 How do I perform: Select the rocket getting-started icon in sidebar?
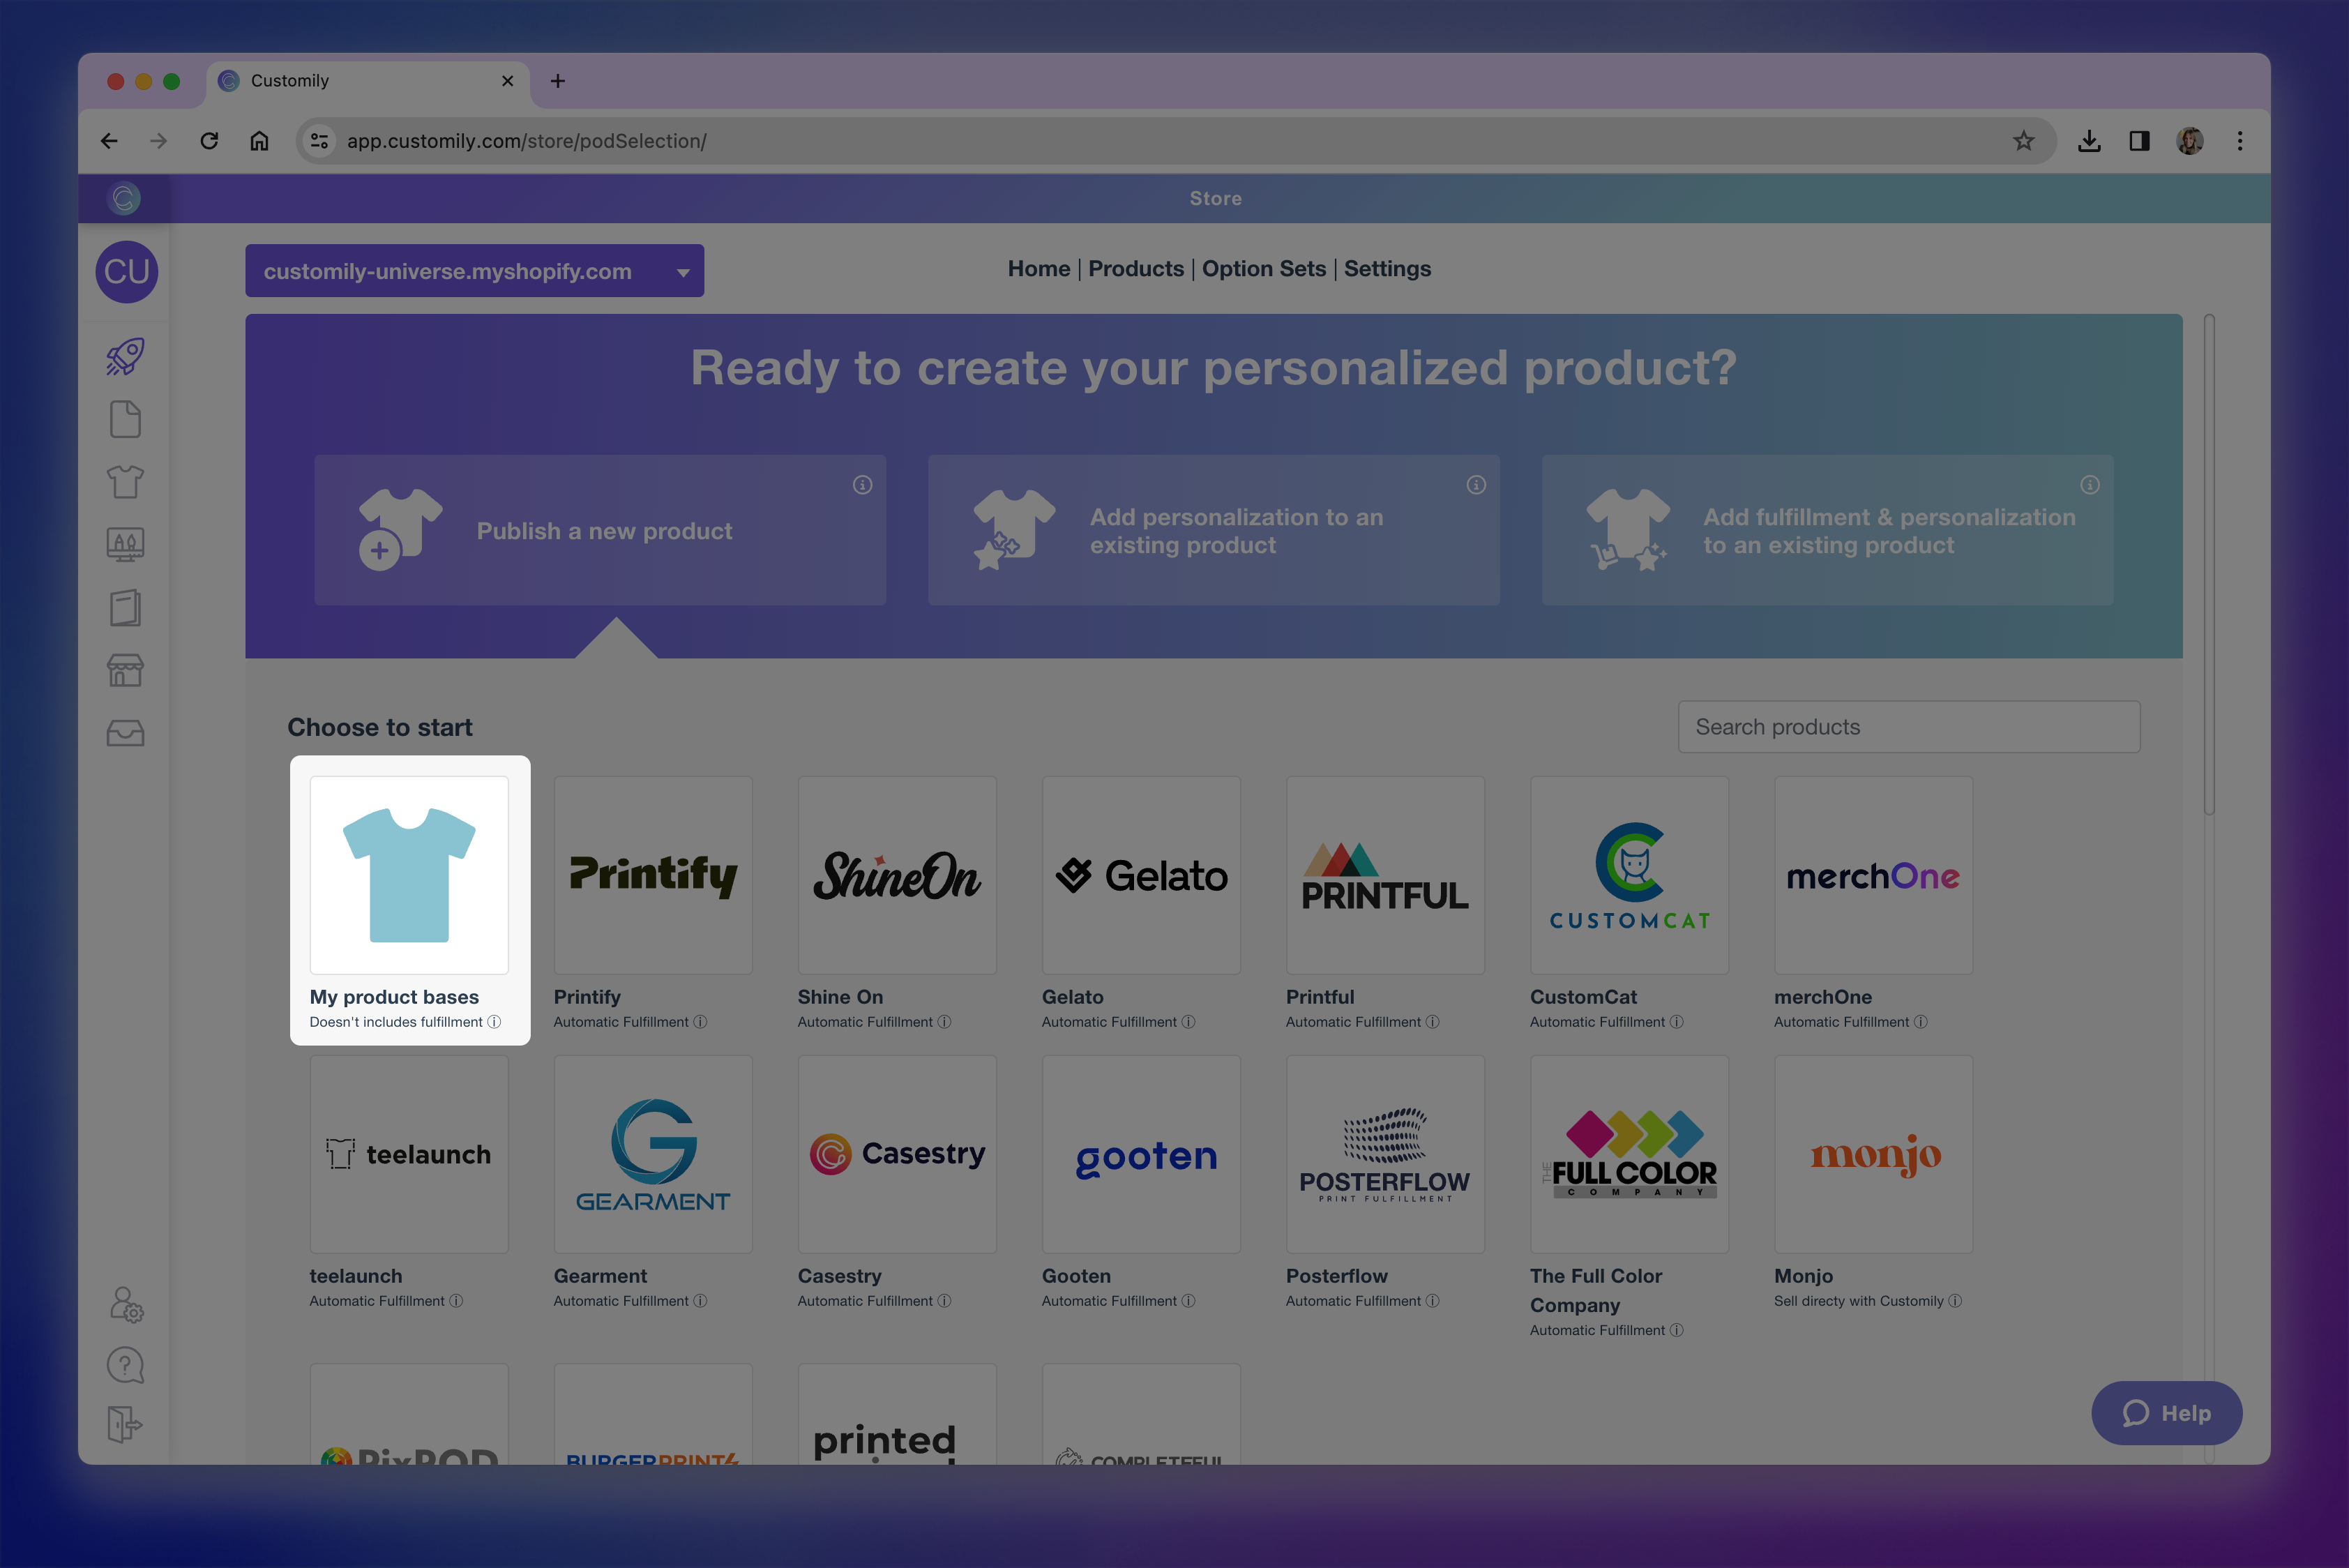click(x=125, y=356)
